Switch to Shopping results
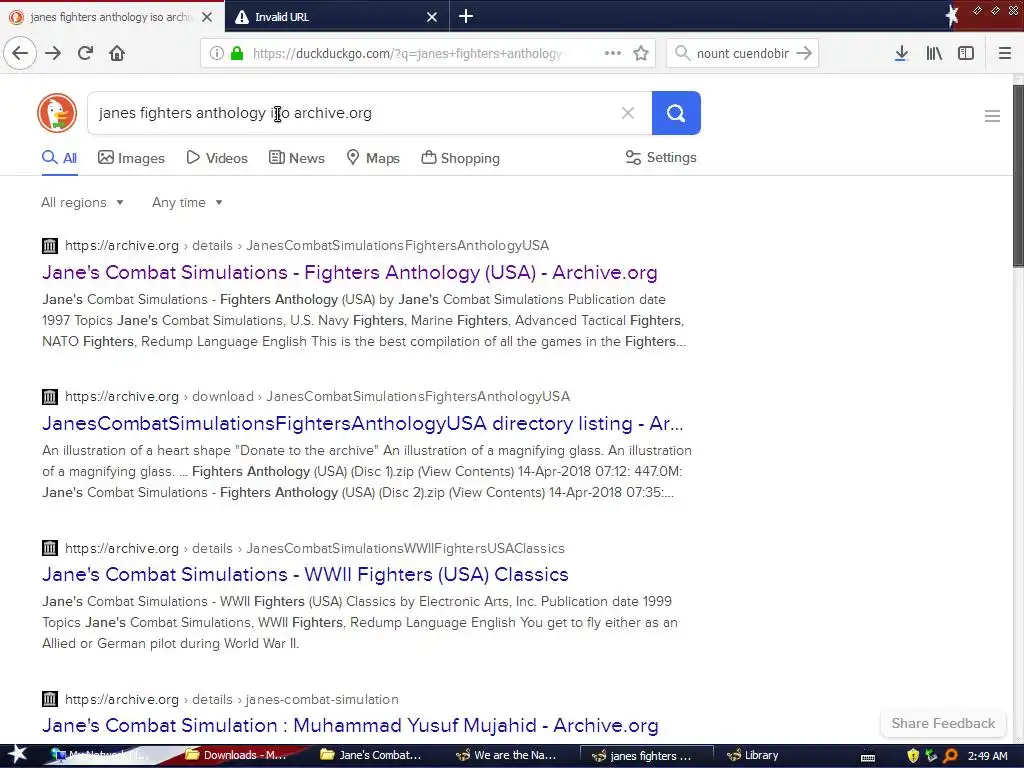The width and height of the screenshot is (1024, 768). (460, 158)
